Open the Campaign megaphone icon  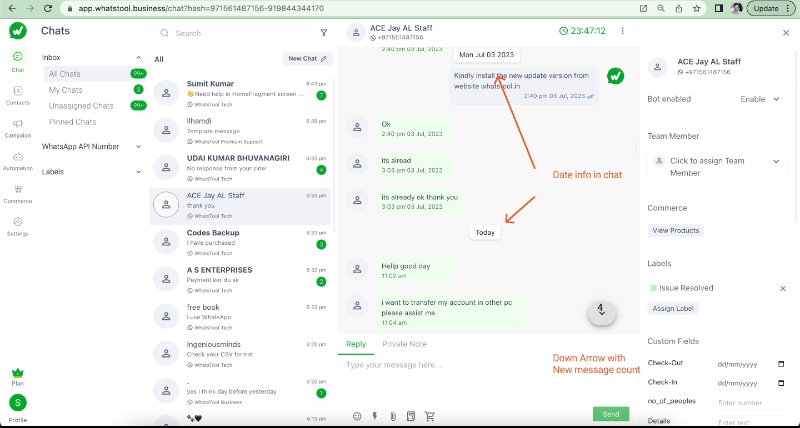(17, 127)
